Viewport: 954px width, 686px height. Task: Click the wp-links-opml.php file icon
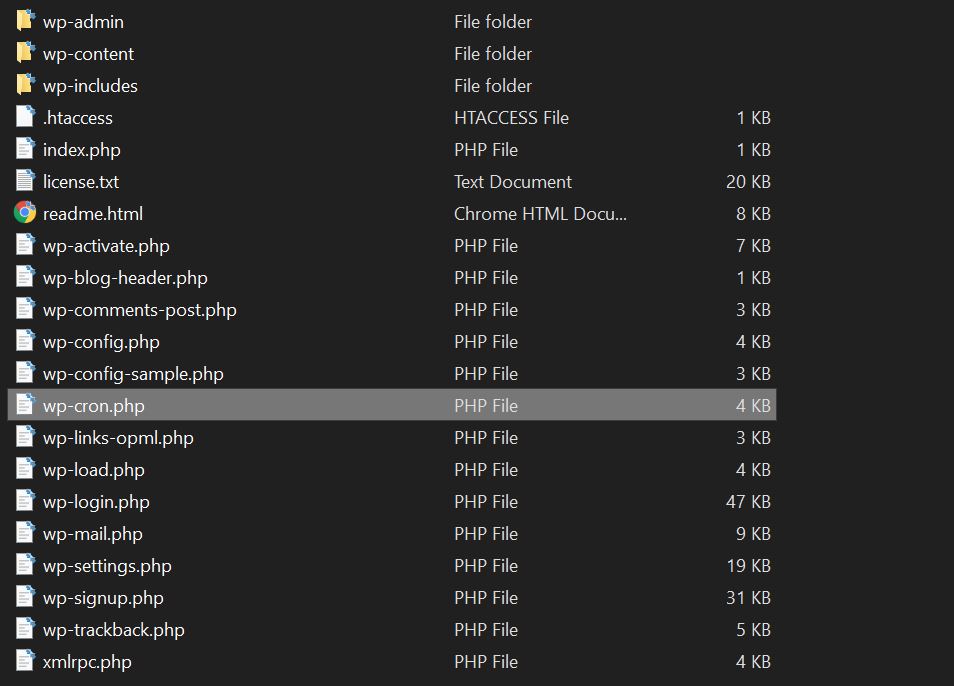[x=25, y=437]
